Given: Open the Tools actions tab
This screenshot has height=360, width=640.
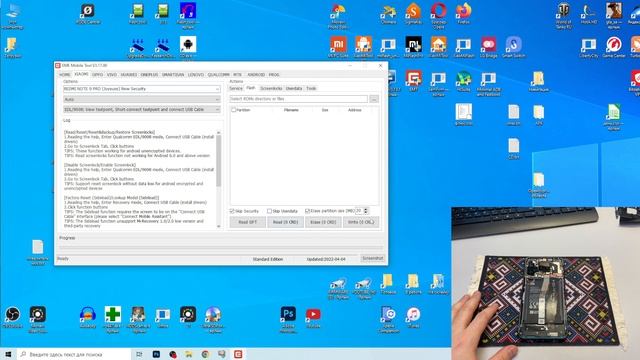Looking at the screenshot, I should click(x=311, y=88).
